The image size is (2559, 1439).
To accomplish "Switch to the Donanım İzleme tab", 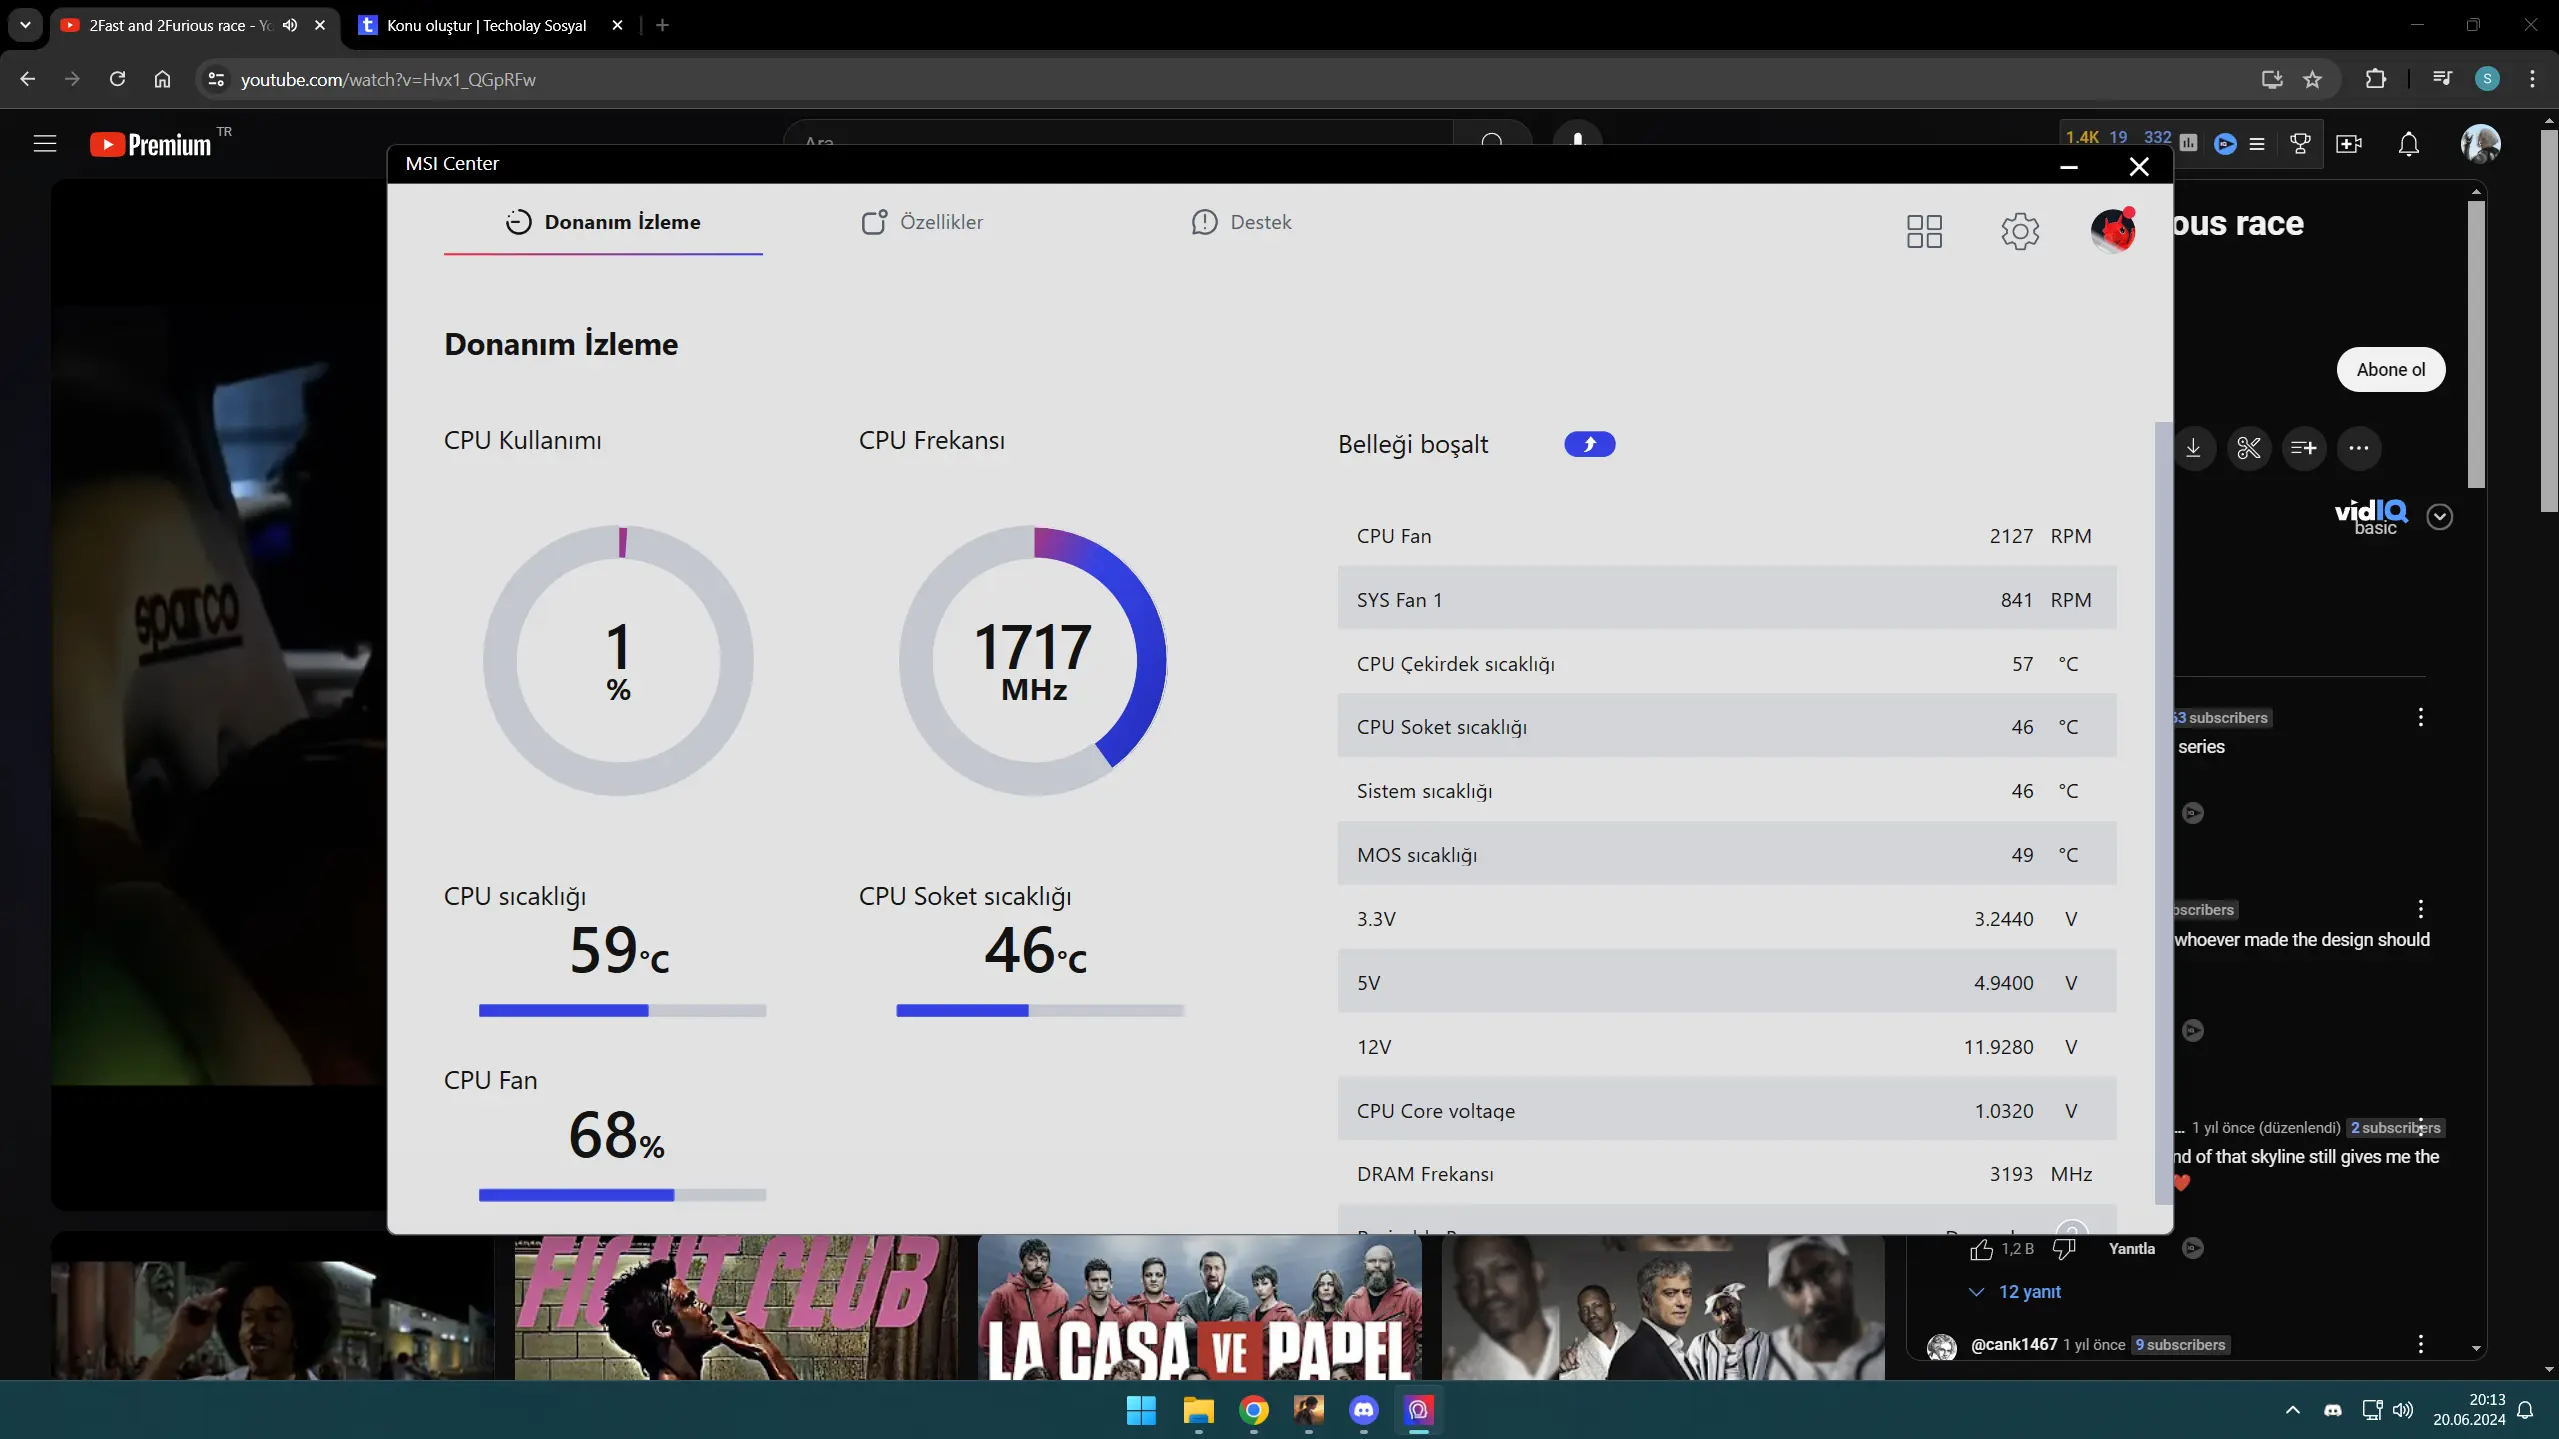I will [x=603, y=222].
